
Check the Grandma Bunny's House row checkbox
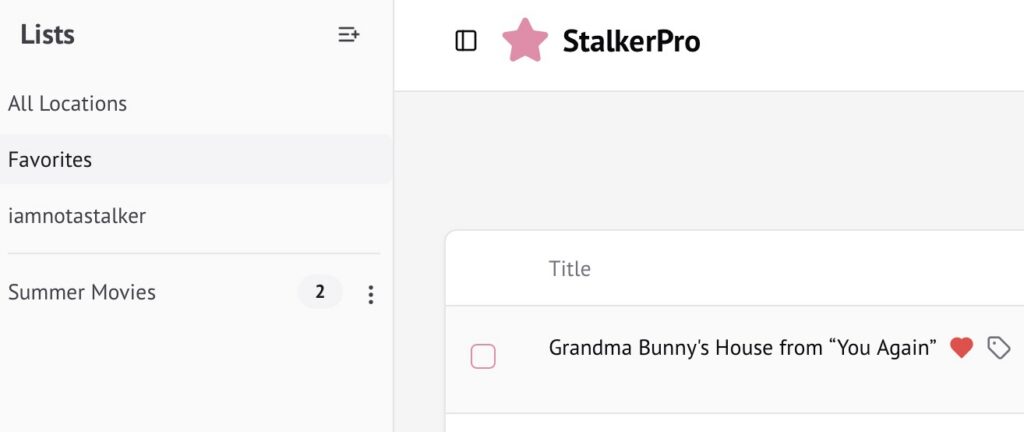[x=483, y=356]
